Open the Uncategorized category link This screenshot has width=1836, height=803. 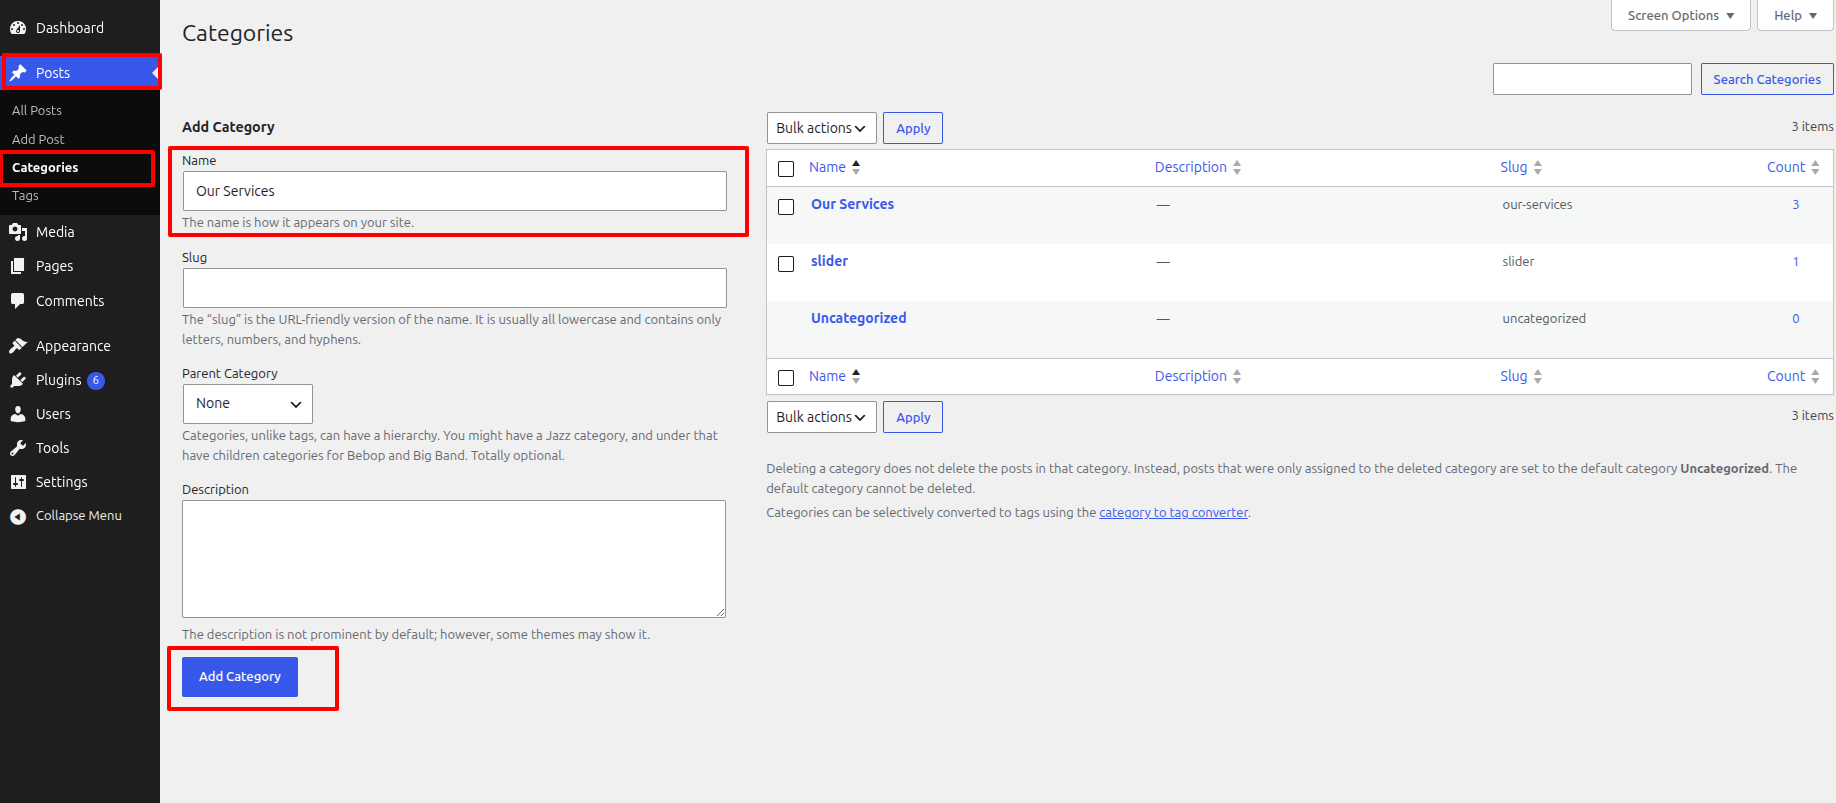[858, 318]
